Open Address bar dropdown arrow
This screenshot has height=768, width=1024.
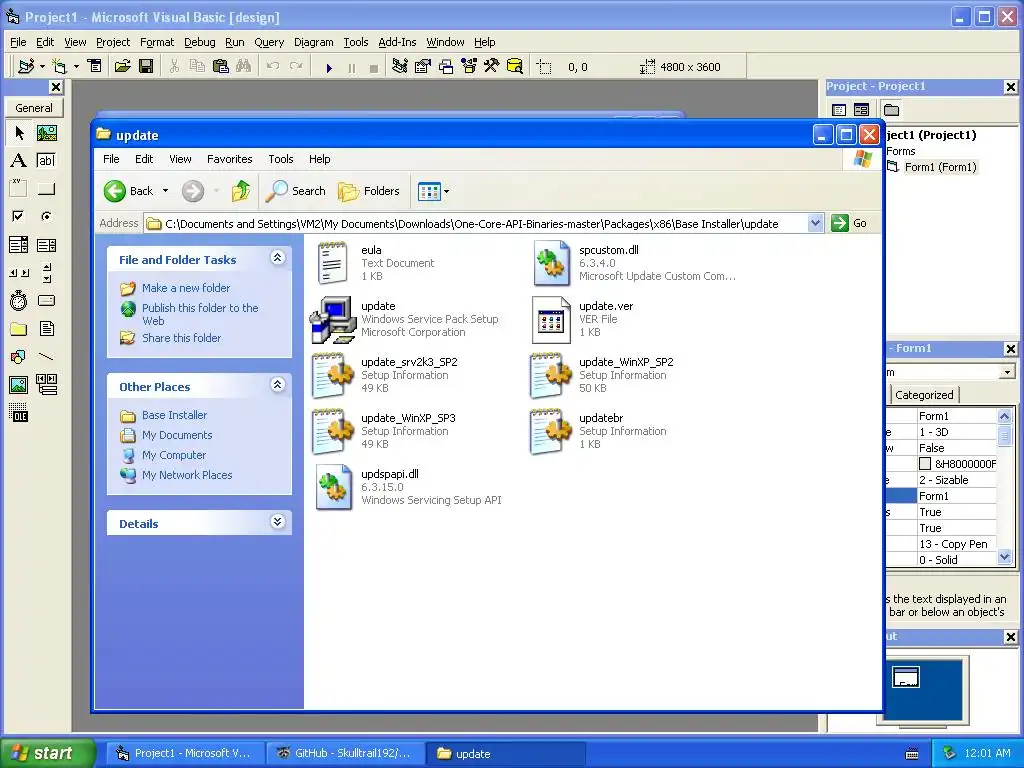tap(815, 223)
